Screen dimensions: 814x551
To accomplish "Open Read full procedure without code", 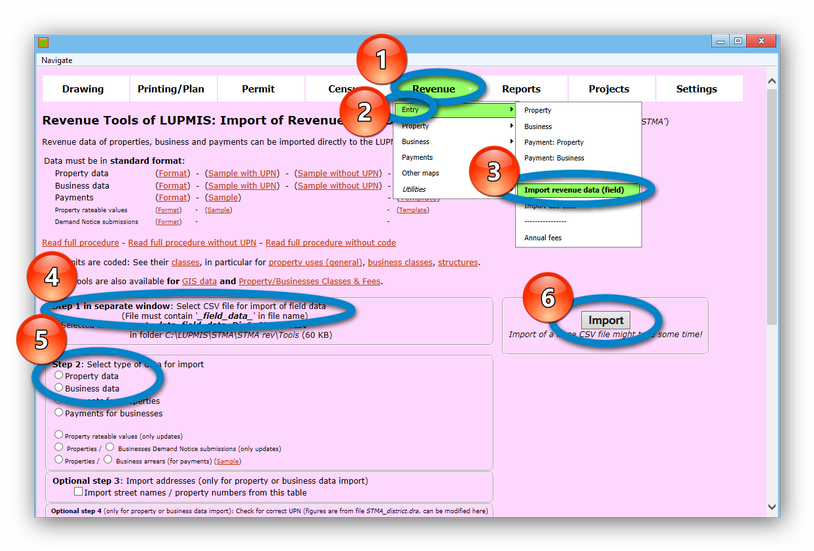I will [x=331, y=243].
